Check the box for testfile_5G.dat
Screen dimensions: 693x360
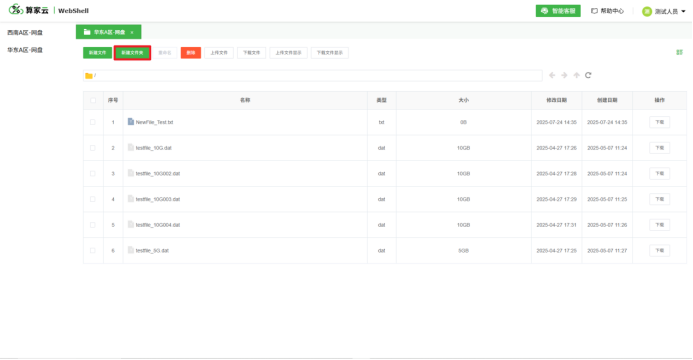click(93, 250)
